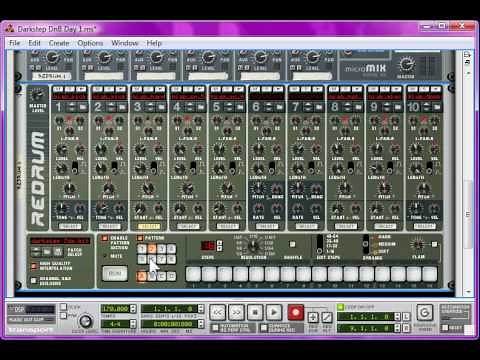Open the Options menu
480x360 pixels.
(x=90, y=43)
